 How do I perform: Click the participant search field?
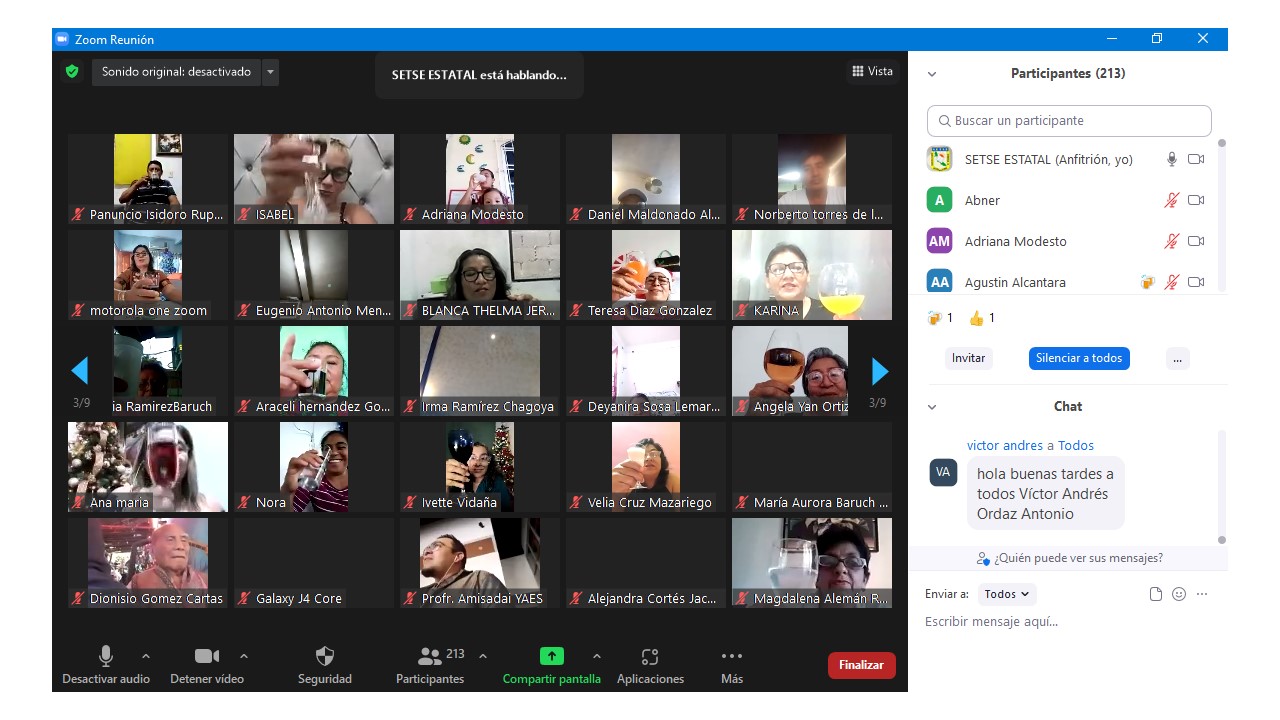1069,120
